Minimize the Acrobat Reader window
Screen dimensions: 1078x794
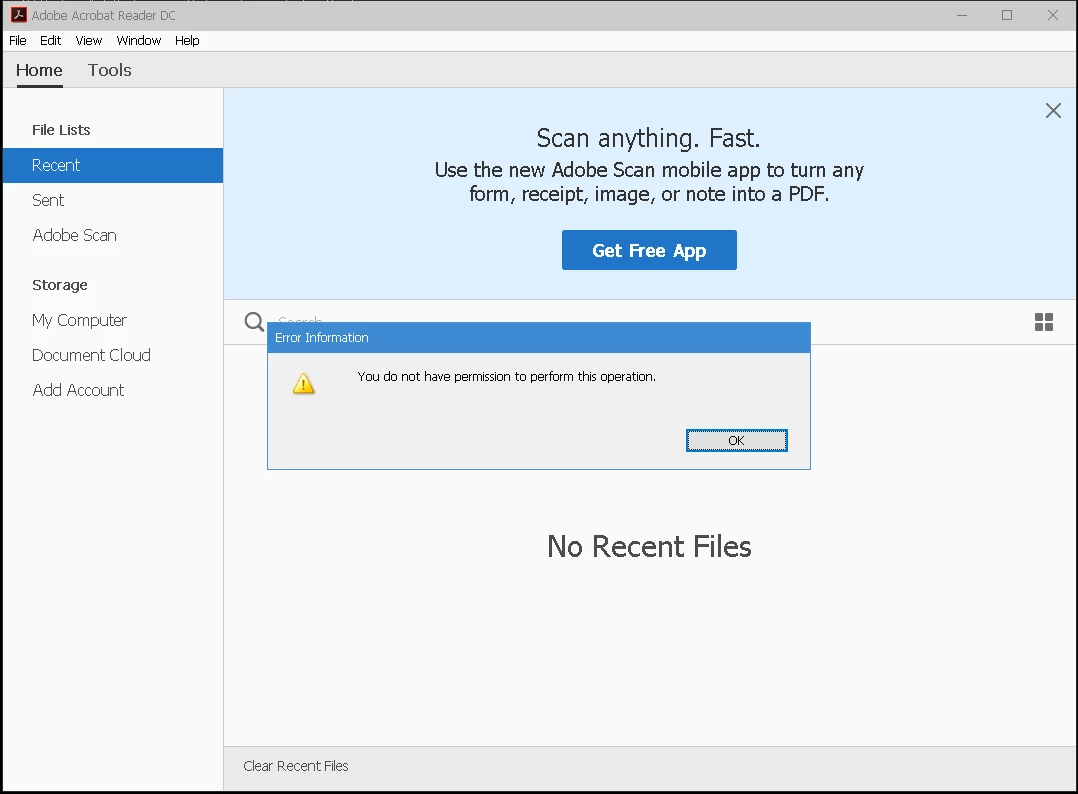(x=962, y=15)
